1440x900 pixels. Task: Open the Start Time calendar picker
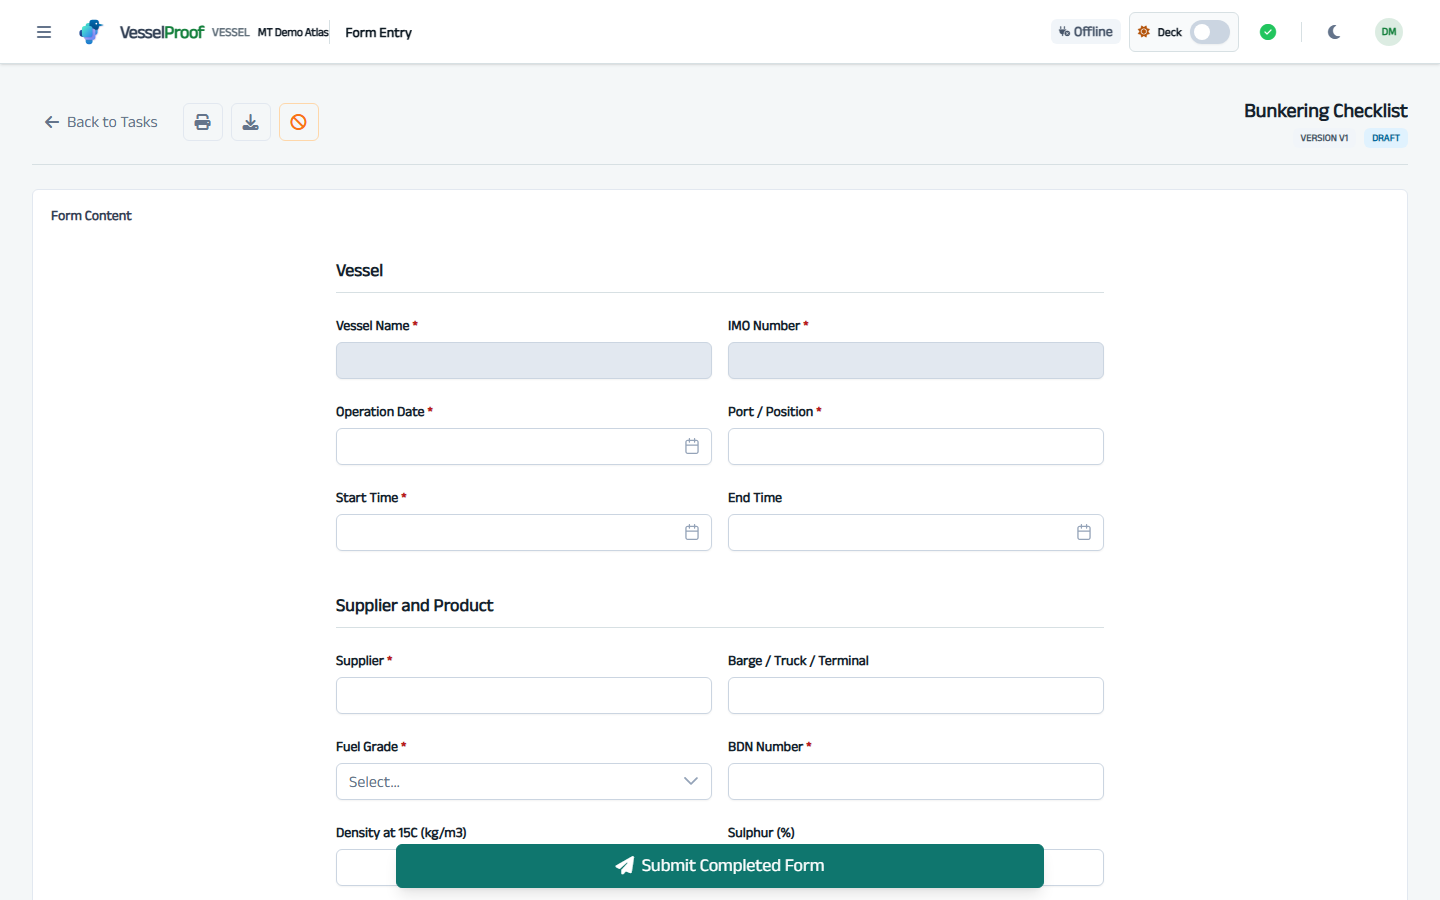click(x=692, y=533)
